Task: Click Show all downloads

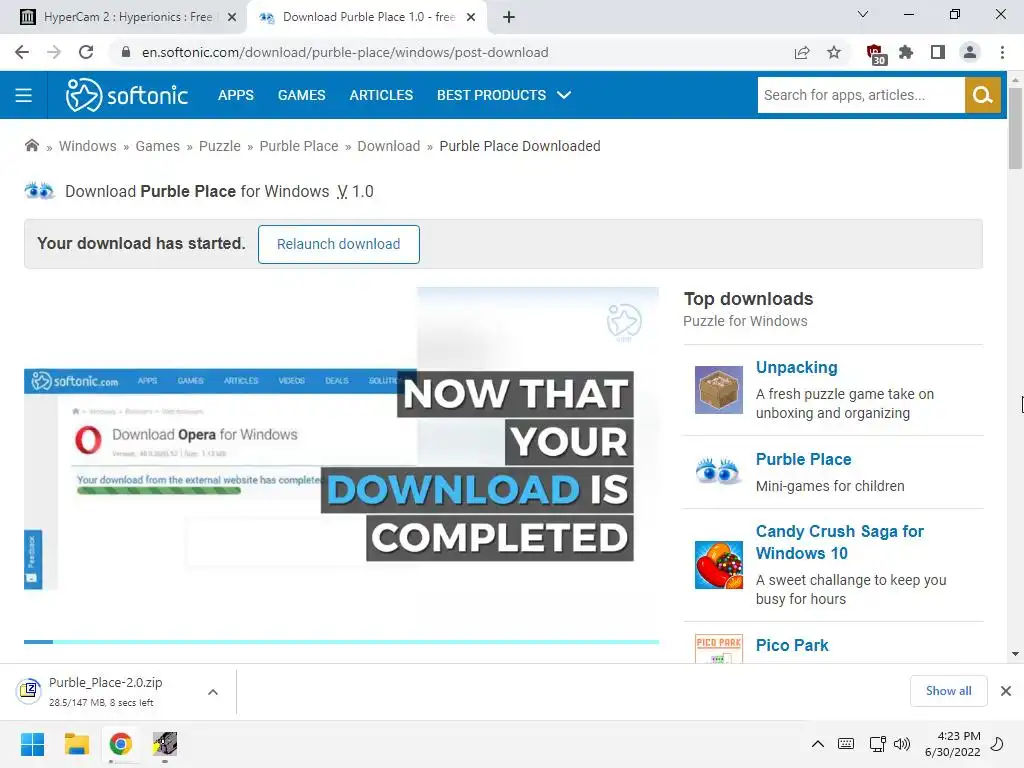Action: pyautogui.click(x=948, y=691)
